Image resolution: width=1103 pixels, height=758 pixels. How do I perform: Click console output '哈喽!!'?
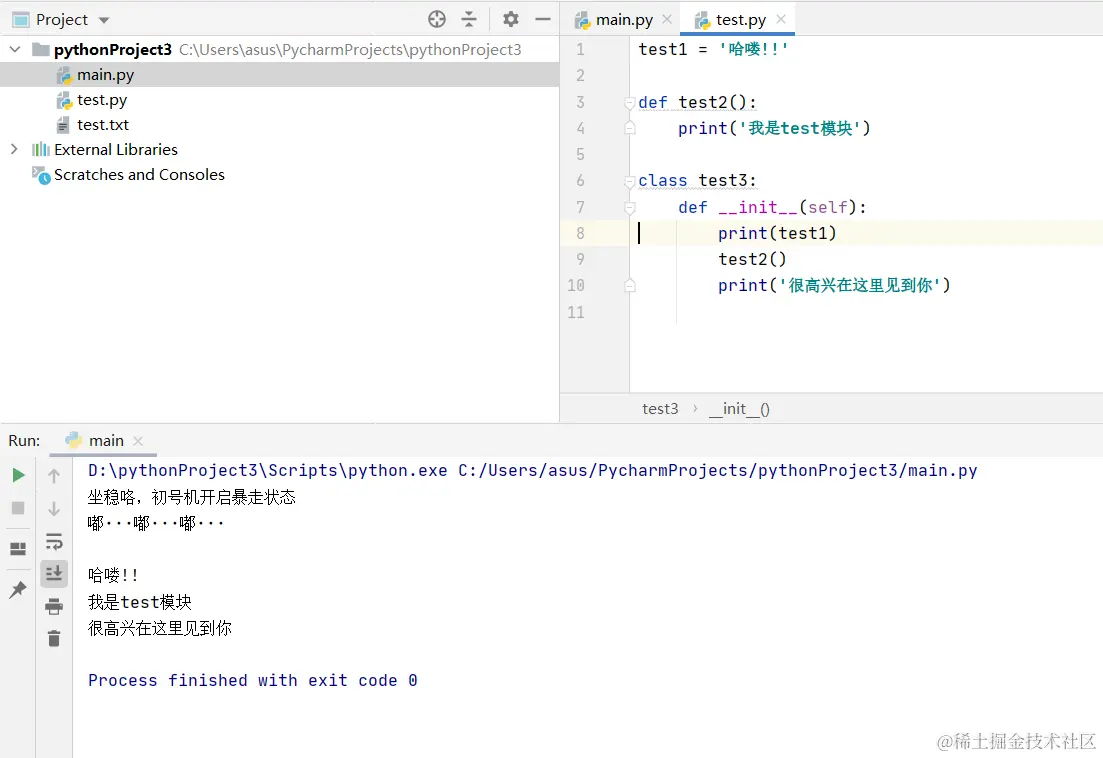pyautogui.click(x=113, y=575)
